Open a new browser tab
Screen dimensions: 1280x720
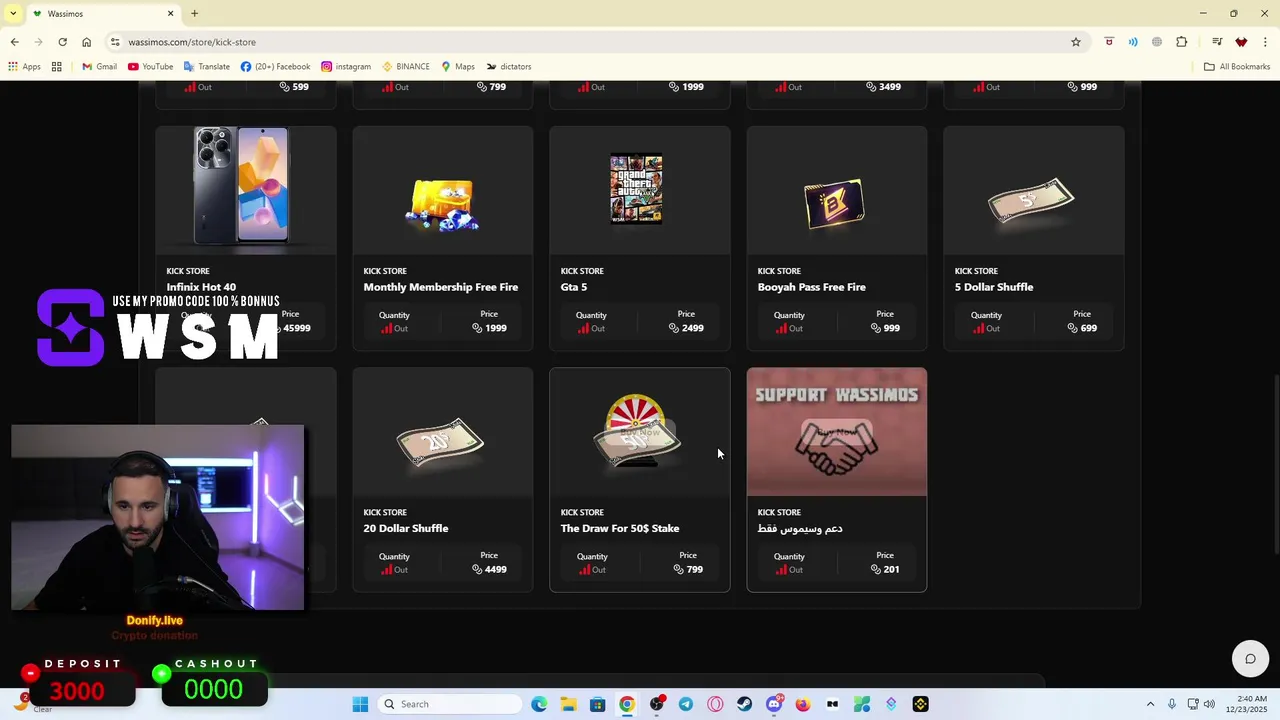194,13
